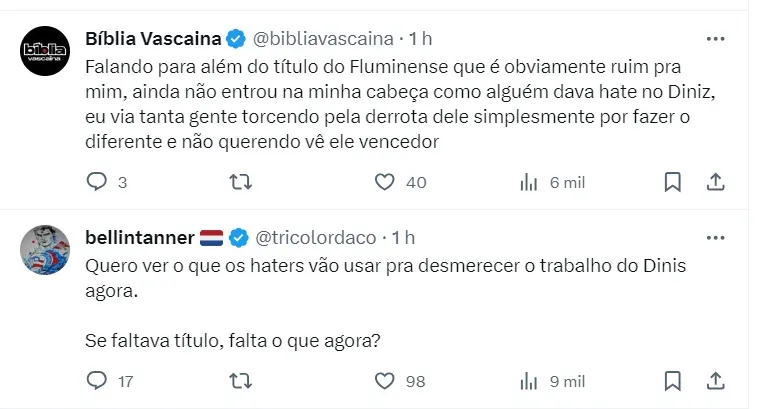Open more options for Bíblia Vascaina tweet

[715, 38]
